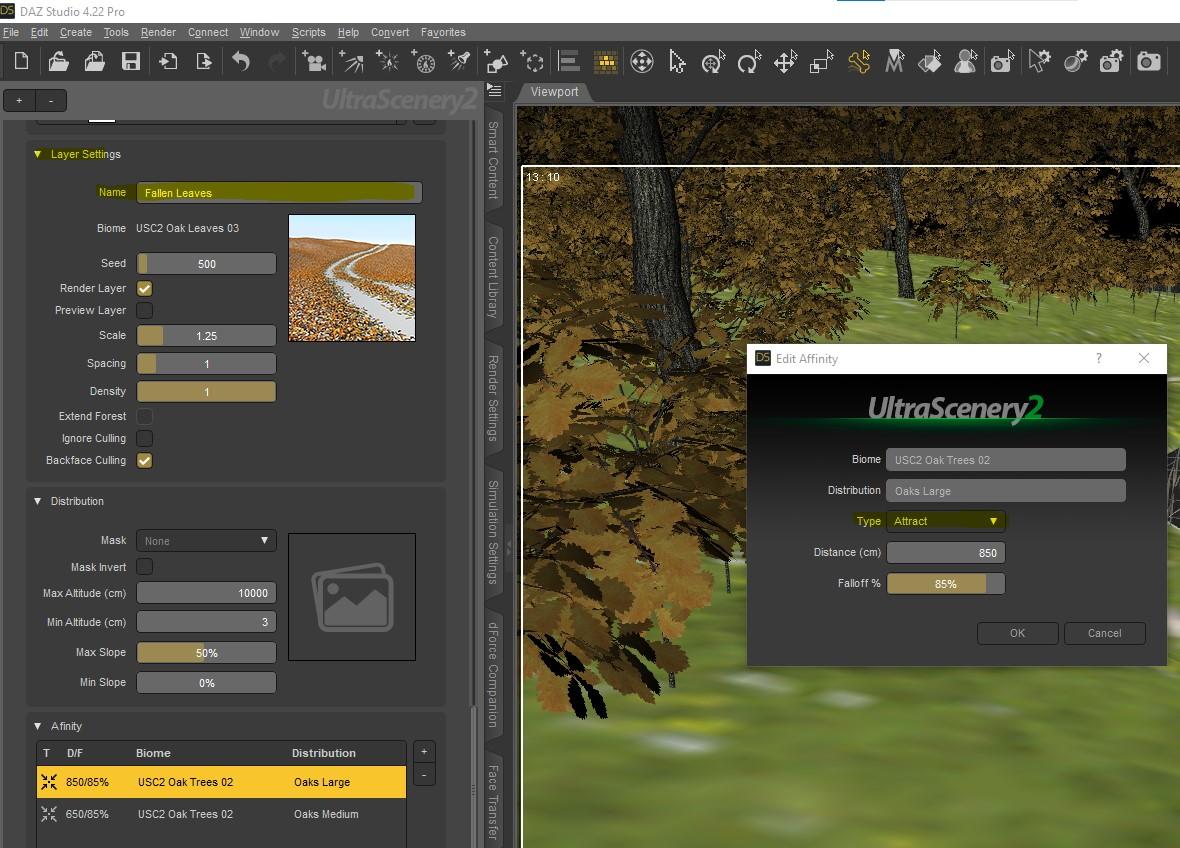Open the Content Library side tab
The width and height of the screenshot is (1180, 848).
493,277
